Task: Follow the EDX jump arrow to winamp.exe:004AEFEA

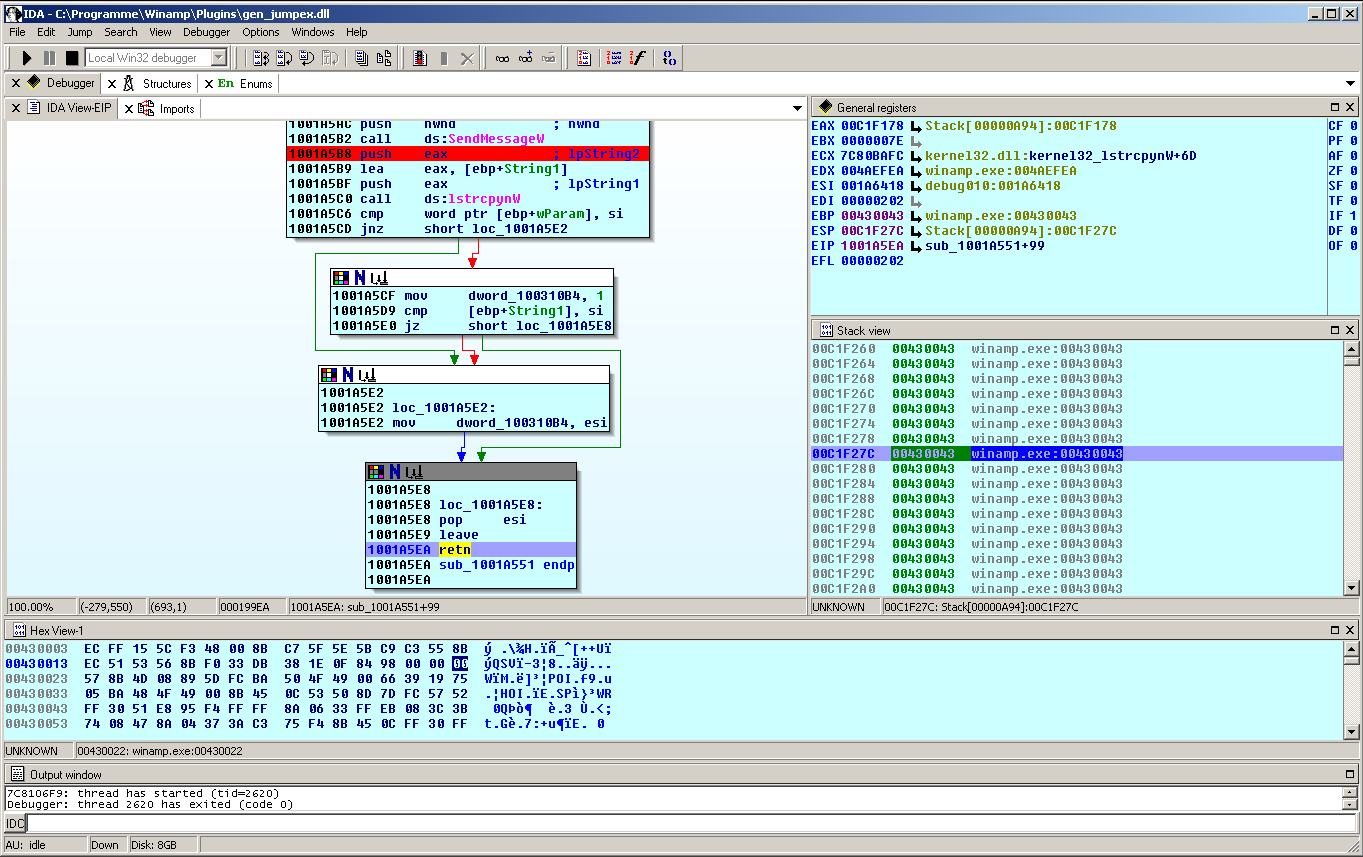Action: [x=915, y=171]
